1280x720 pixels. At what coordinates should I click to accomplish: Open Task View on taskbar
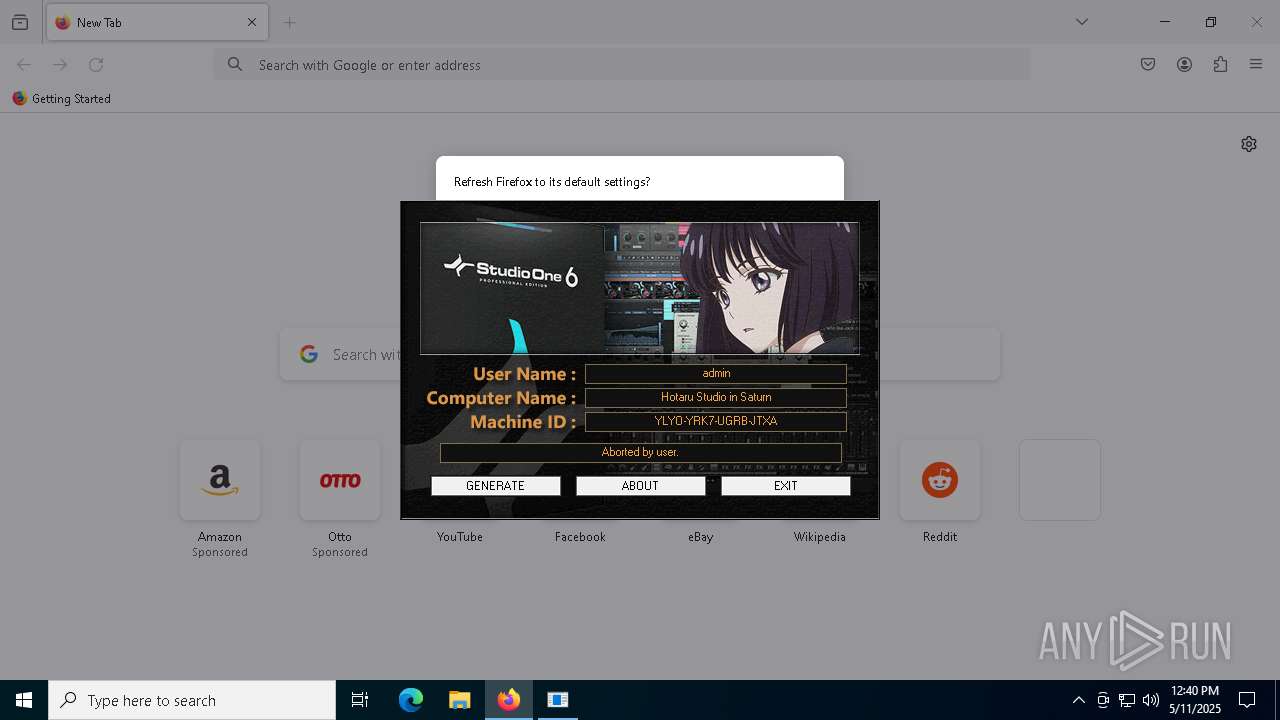[360, 700]
